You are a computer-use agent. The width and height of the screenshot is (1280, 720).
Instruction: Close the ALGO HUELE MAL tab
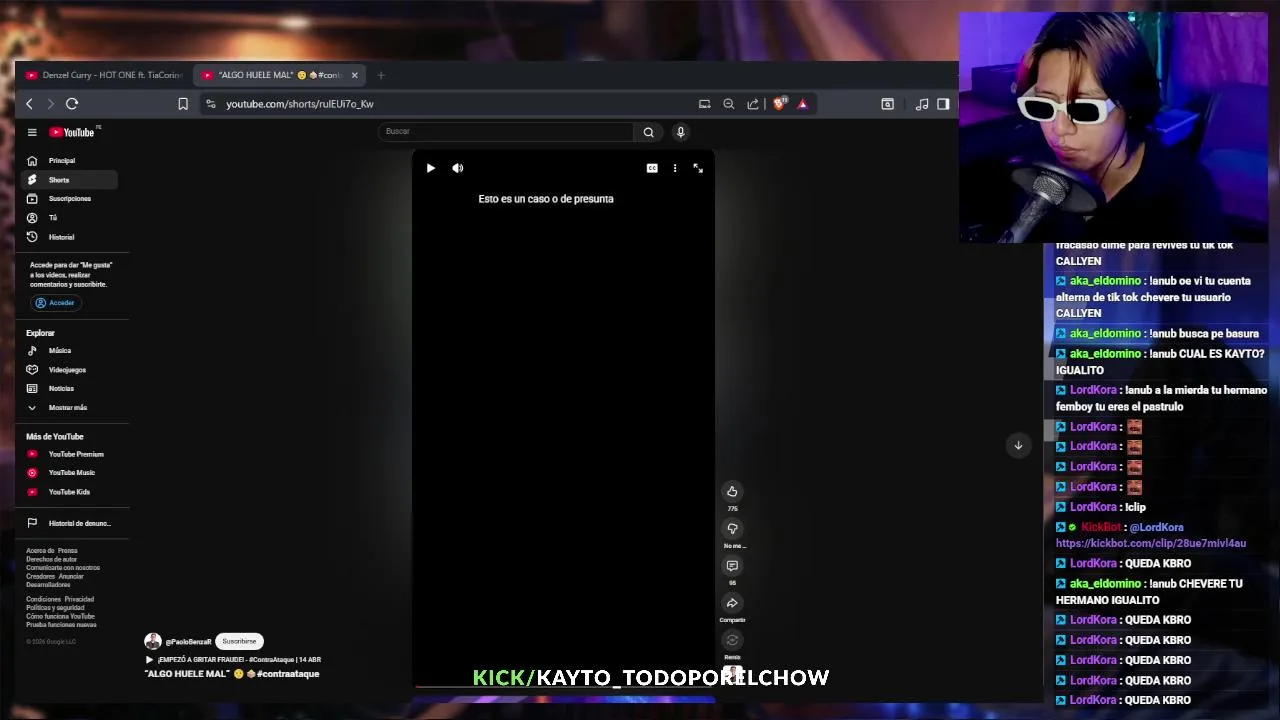[x=354, y=75]
